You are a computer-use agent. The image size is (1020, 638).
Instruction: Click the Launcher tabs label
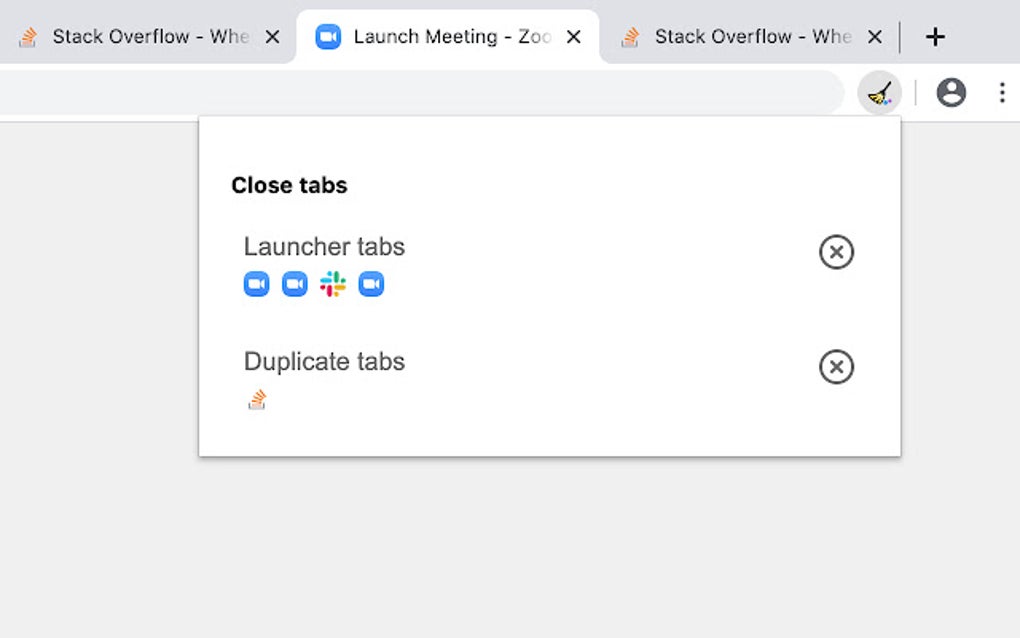click(324, 247)
